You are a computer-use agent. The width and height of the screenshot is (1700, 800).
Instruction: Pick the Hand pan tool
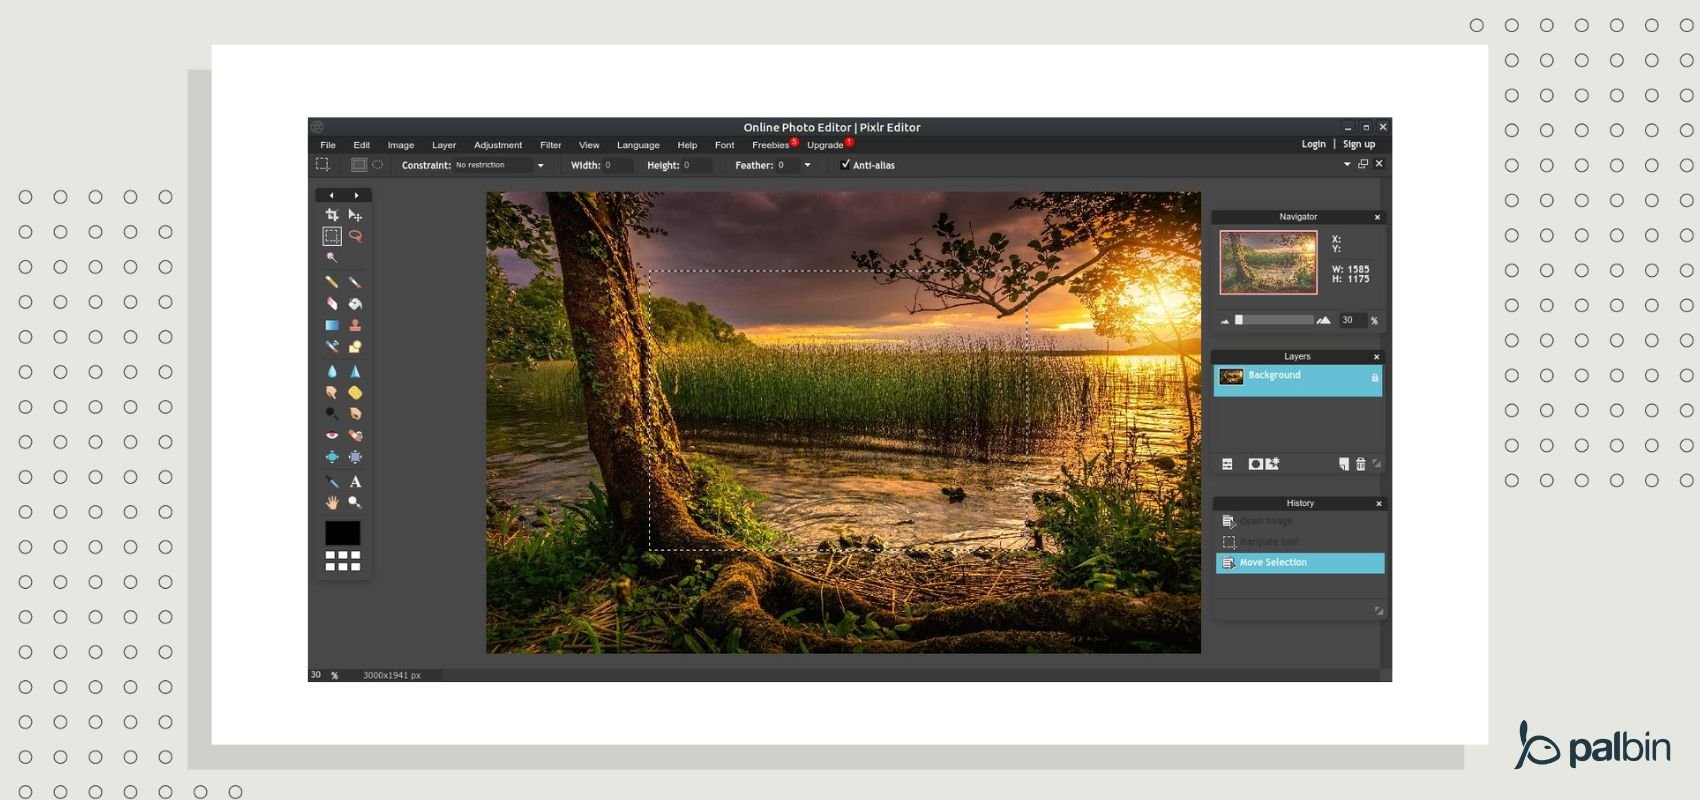[332, 503]
